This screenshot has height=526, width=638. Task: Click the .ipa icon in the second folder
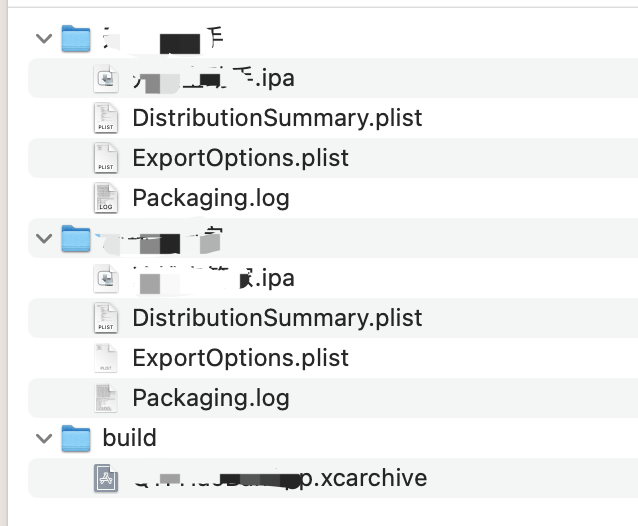tap(106, 278)
